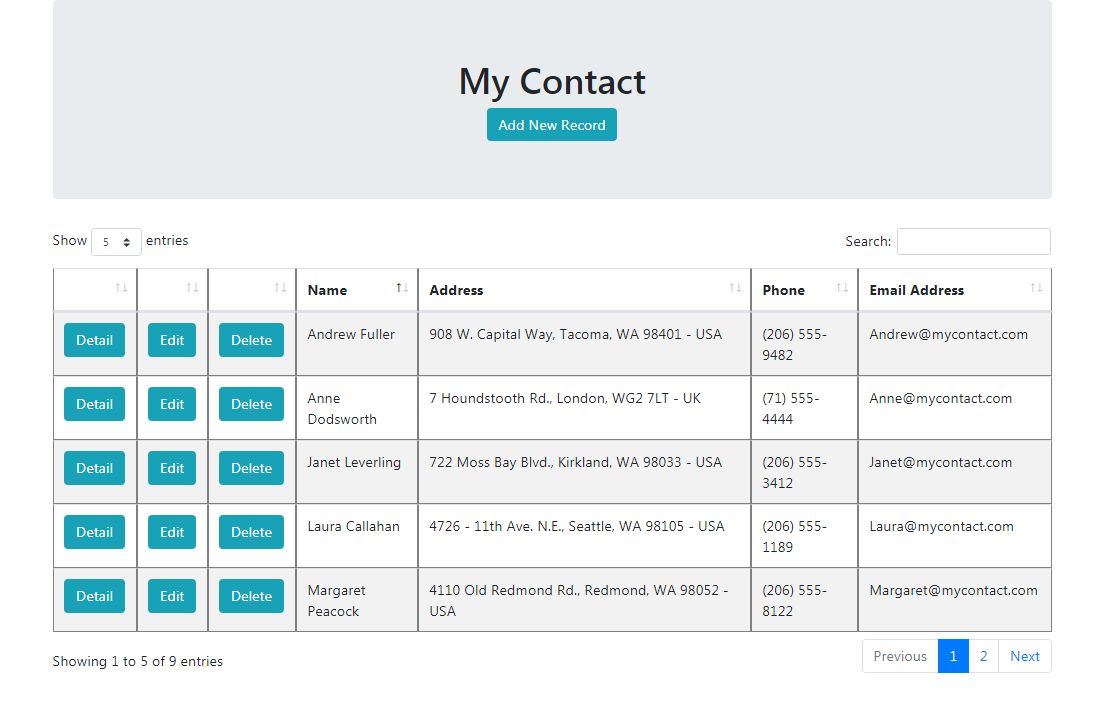Sort by the Name column header
Image resolution: width=1104 pixels, height=703 pixels.
pos(357,290)
